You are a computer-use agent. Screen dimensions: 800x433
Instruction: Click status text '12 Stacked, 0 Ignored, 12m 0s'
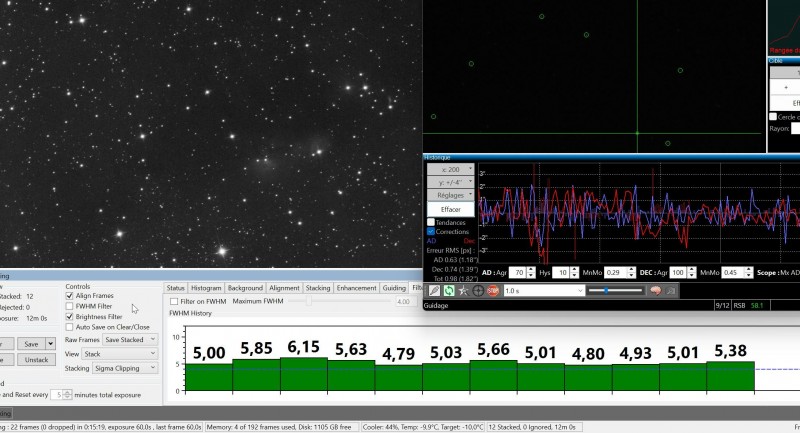click(x=532, y=427)
